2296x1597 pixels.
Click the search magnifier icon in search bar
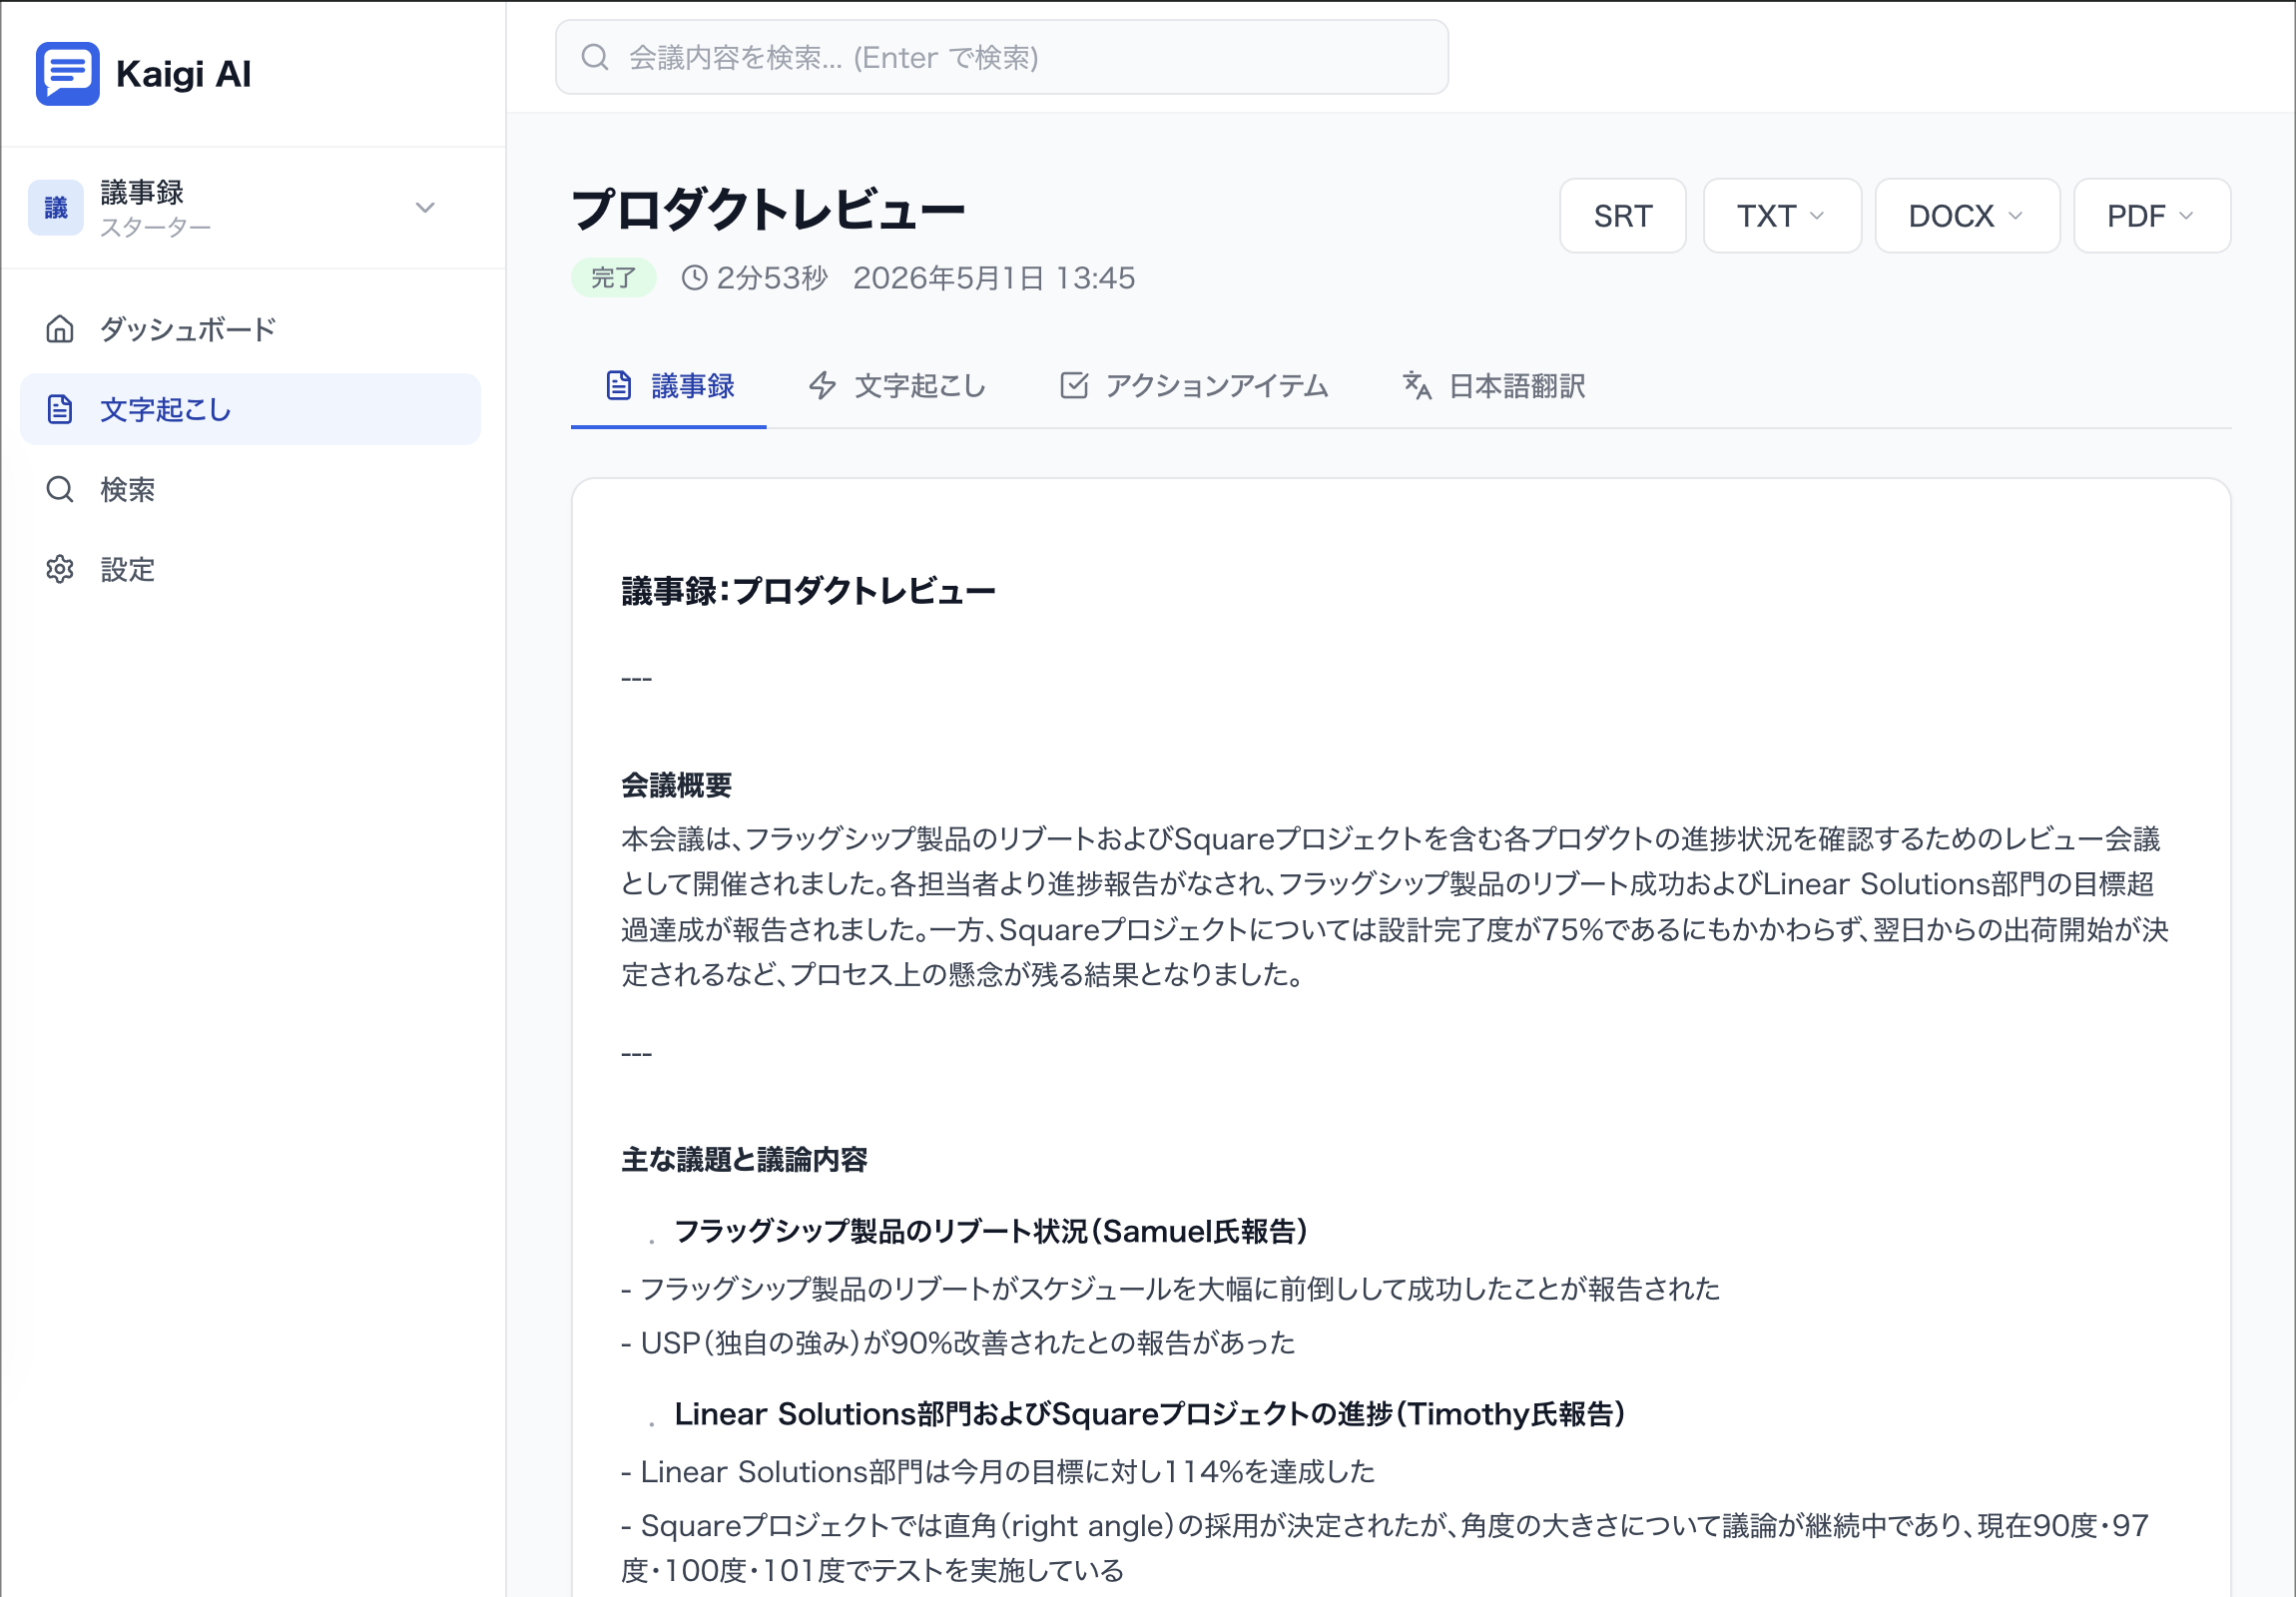click(595, 57)
